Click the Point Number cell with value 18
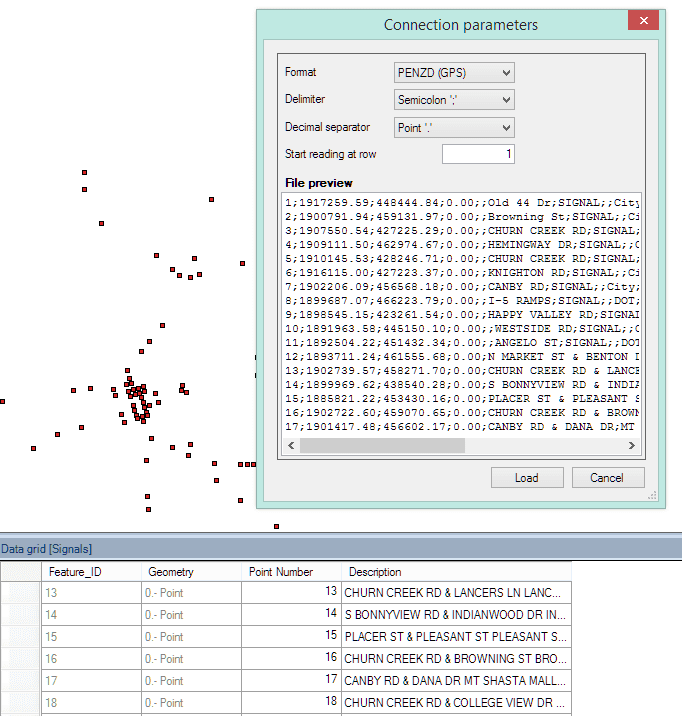Viewport: 682px width, 716px height. pos(291,702)
